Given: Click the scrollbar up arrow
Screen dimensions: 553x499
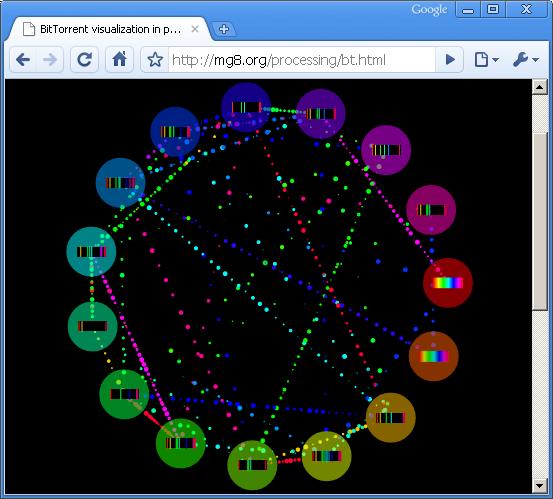Looking at the screenshot, I should (x=540, y=86).
